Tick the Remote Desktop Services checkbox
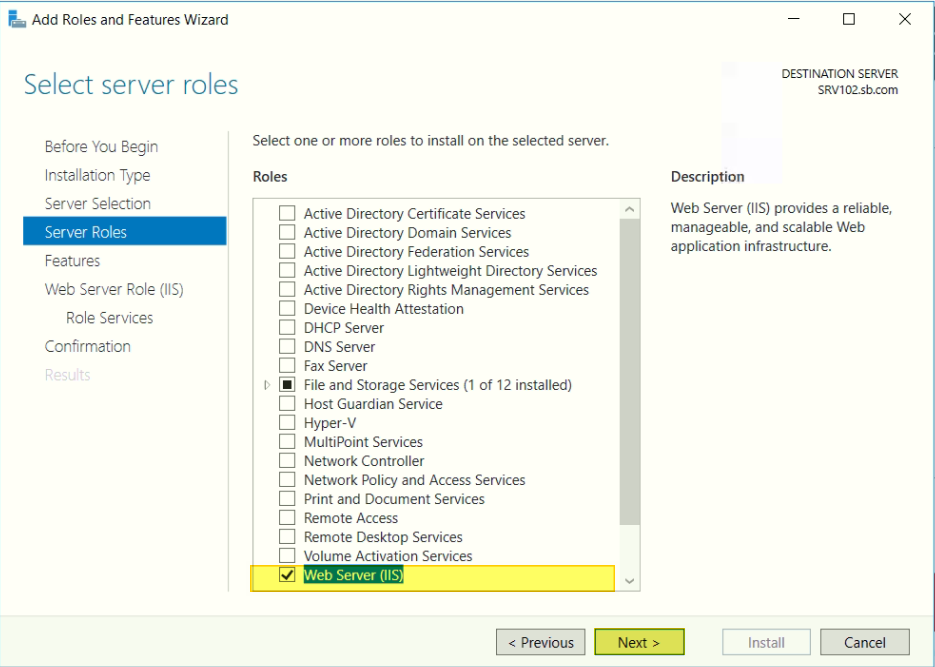935x667 pixels. tap(287, 537)
